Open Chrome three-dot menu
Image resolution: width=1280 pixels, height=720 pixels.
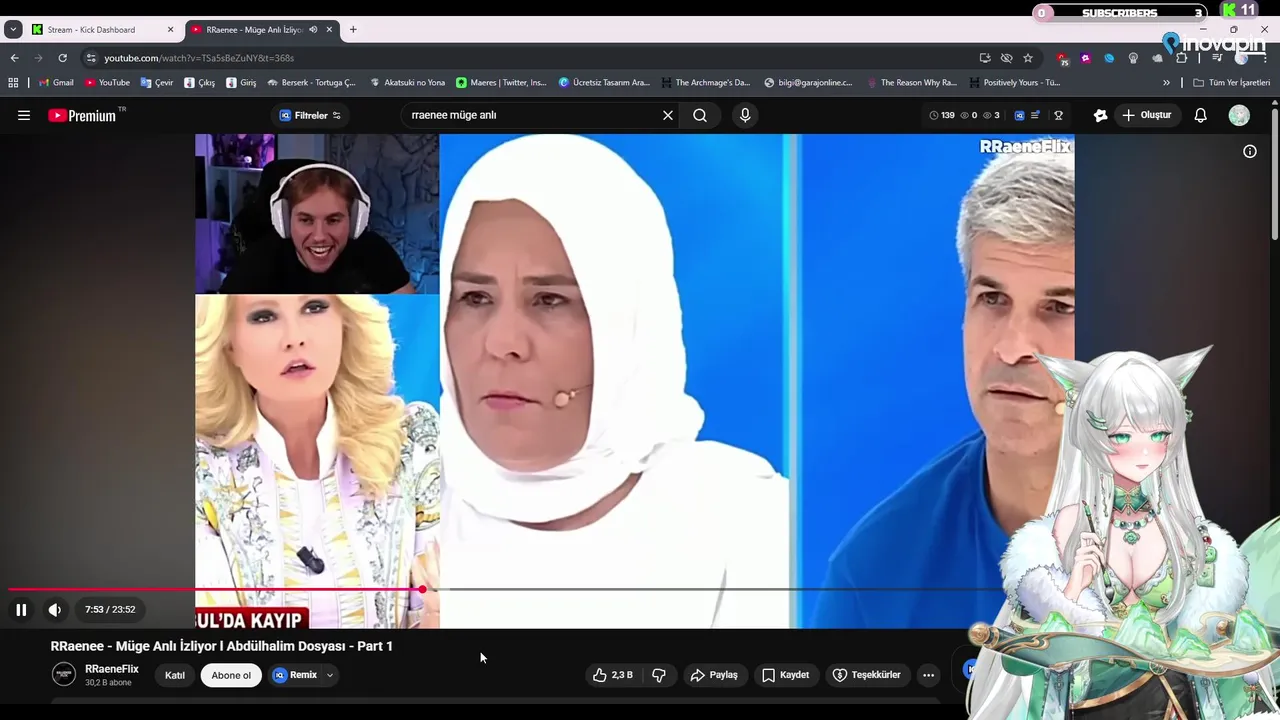[x=1264, y=58]
